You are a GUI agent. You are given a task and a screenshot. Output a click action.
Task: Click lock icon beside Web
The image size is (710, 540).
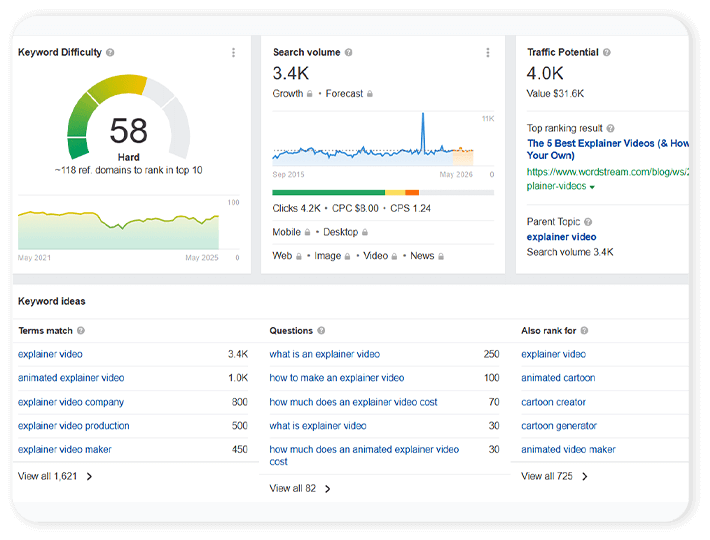299,256
